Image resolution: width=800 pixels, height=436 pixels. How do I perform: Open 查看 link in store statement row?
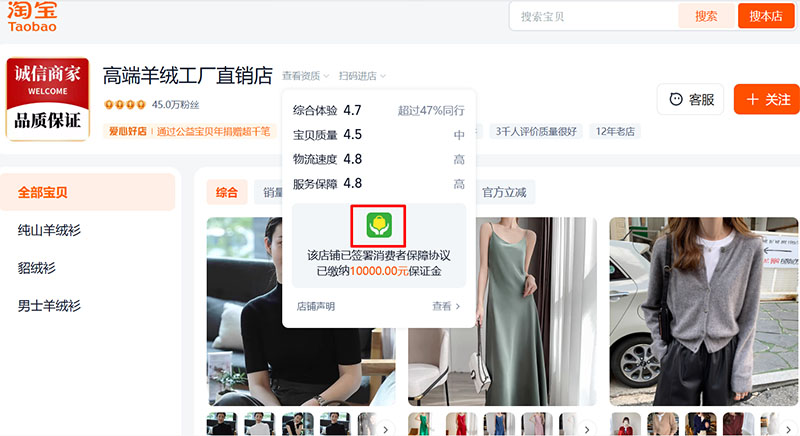[x=446, y=307]
